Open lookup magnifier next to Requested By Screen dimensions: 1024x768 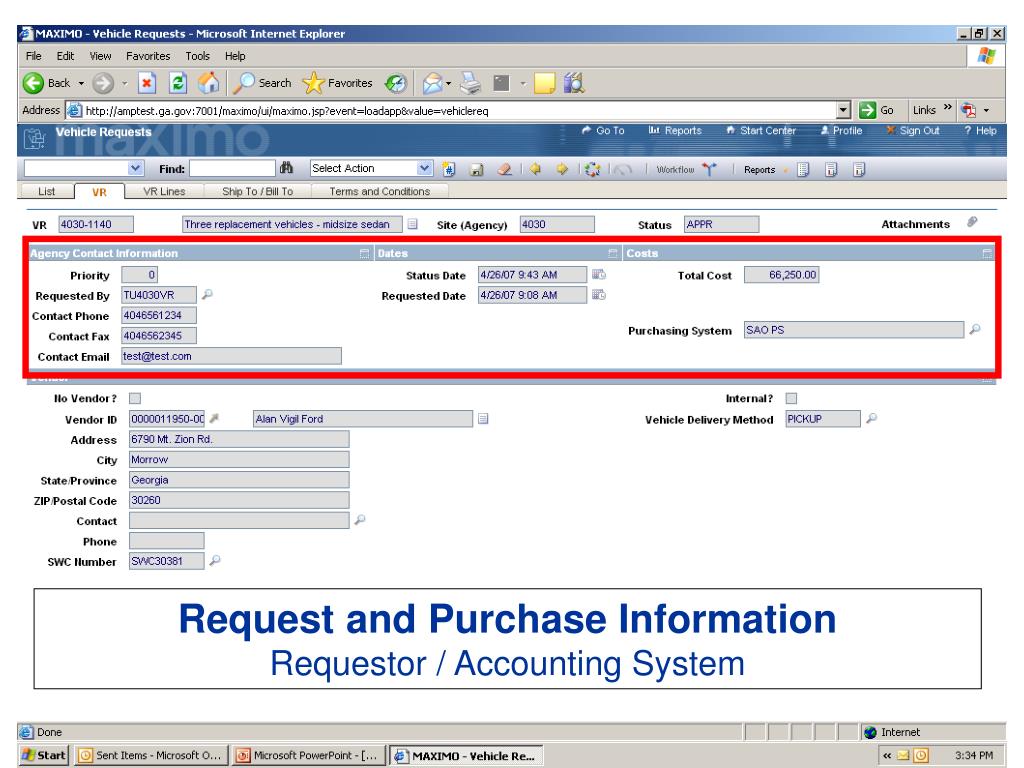click(x=207, y=295)
